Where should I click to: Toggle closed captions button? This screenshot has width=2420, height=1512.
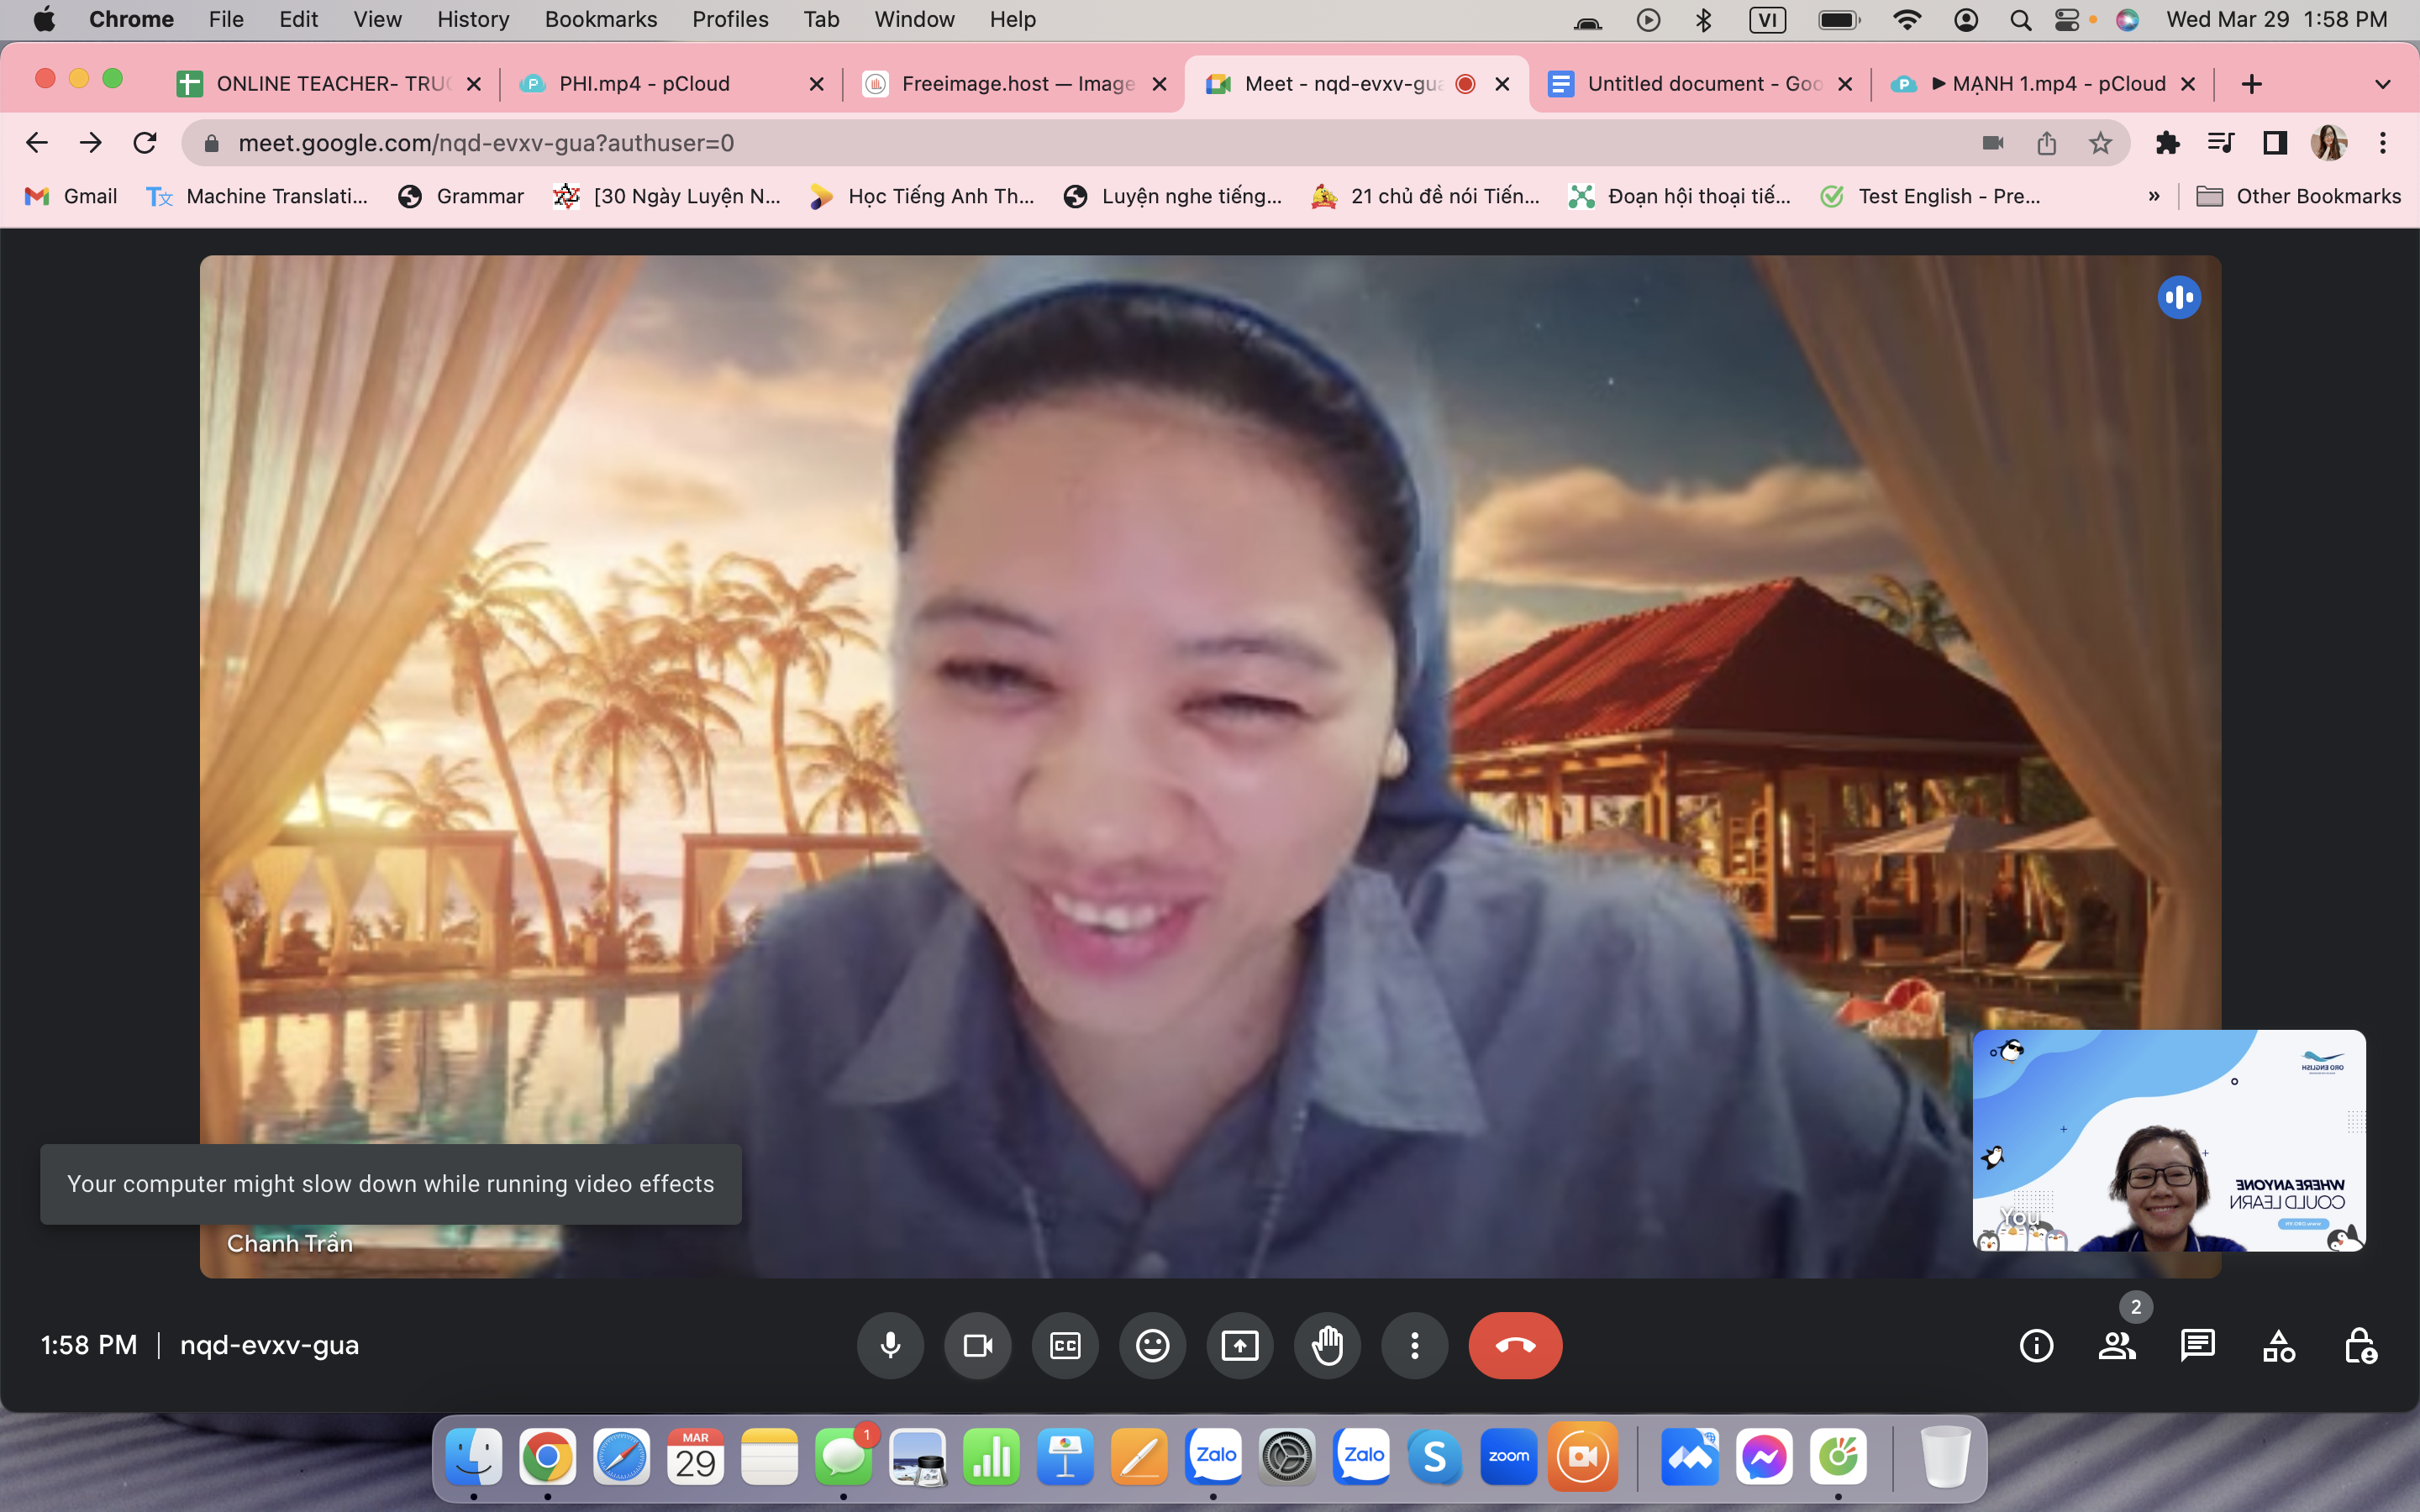pos(1065,1345)
